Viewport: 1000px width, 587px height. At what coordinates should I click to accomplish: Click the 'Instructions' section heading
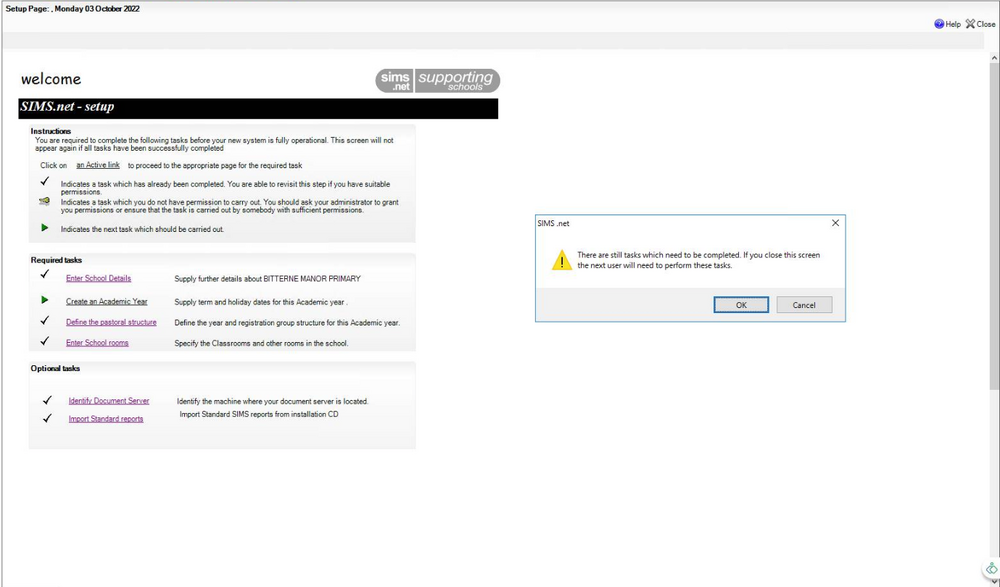pos(51,131)
